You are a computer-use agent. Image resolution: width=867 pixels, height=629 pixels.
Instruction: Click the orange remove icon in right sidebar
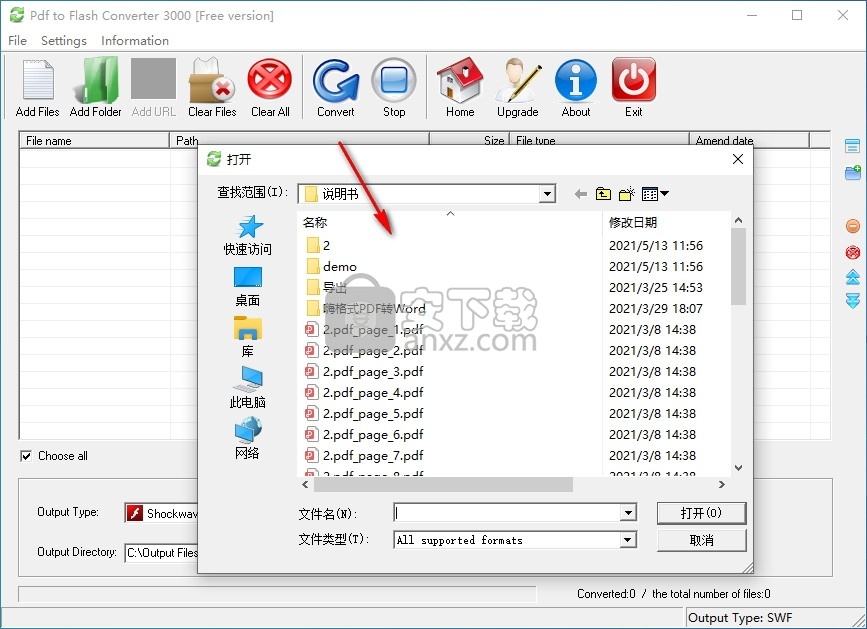pyautogui.click(x=853, y=226)
